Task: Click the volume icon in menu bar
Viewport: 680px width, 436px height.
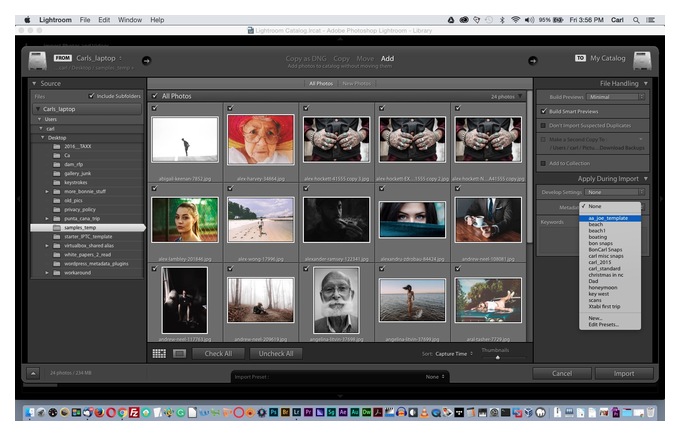Action: (529, 20)
